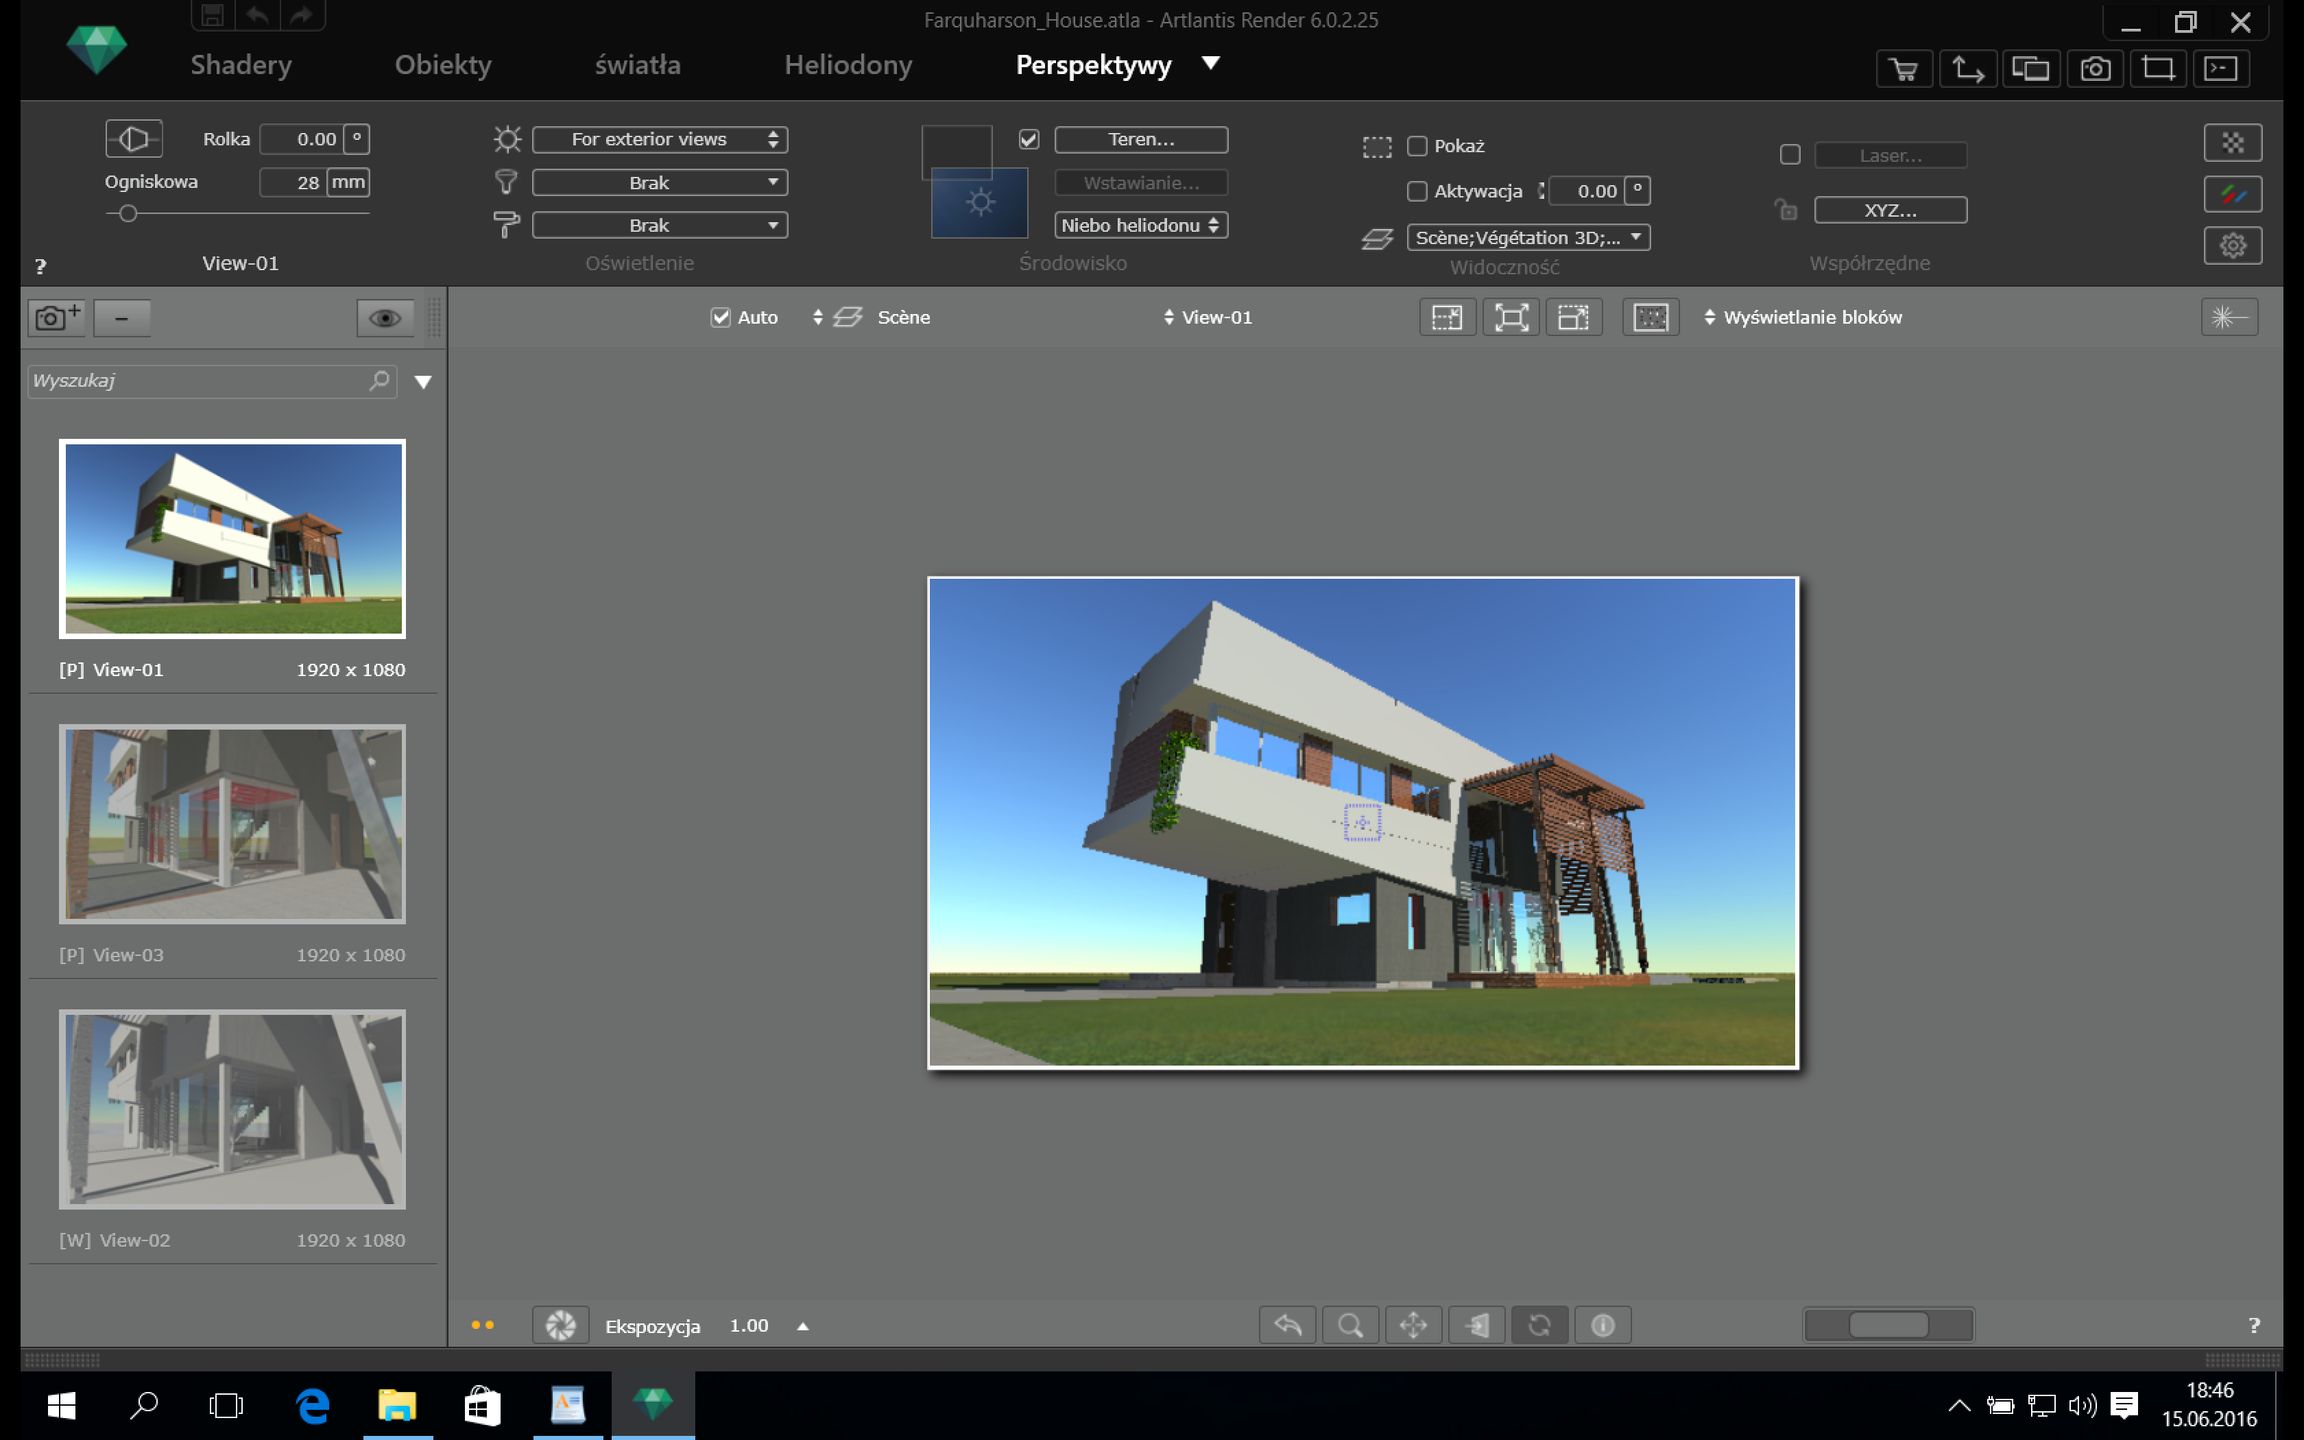Image resolution: width=2304 pixels, height=1440 pixels.
Task: Click the refresh preview icon at bottom
Action: [x=1540, y=1325]
